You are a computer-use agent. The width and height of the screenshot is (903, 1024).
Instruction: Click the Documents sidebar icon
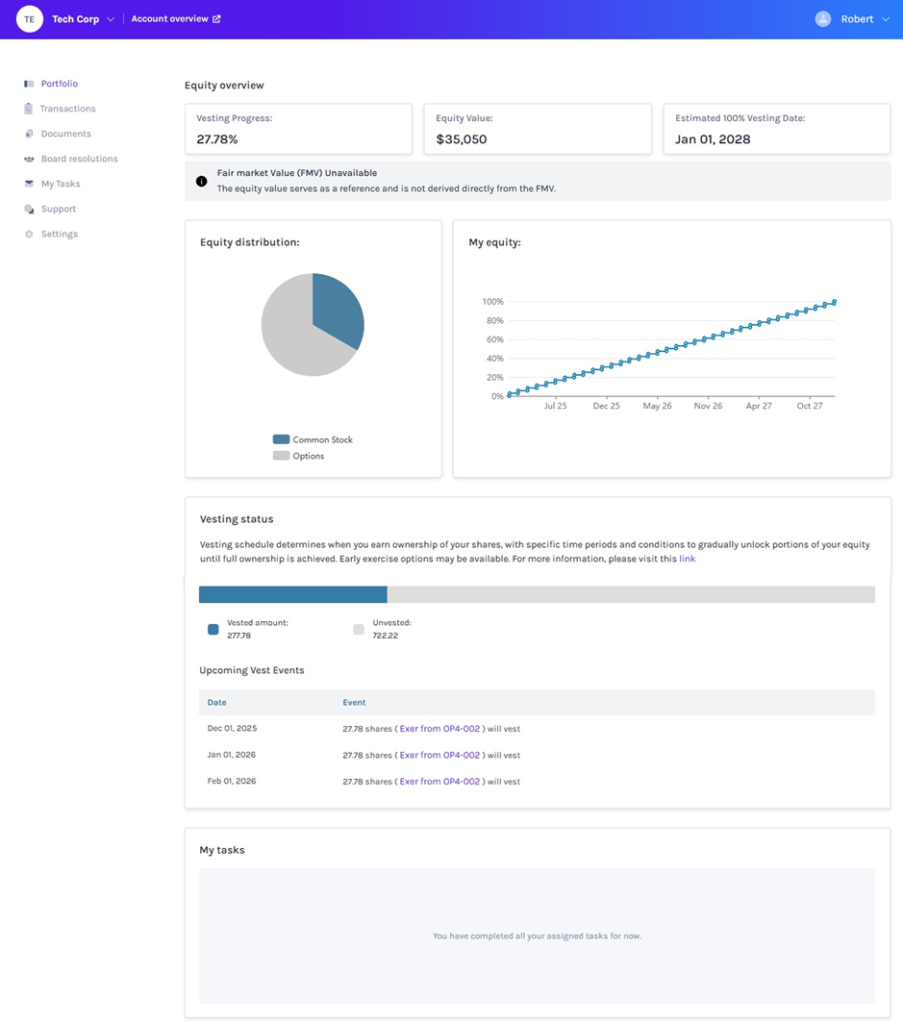pos(29,134)
